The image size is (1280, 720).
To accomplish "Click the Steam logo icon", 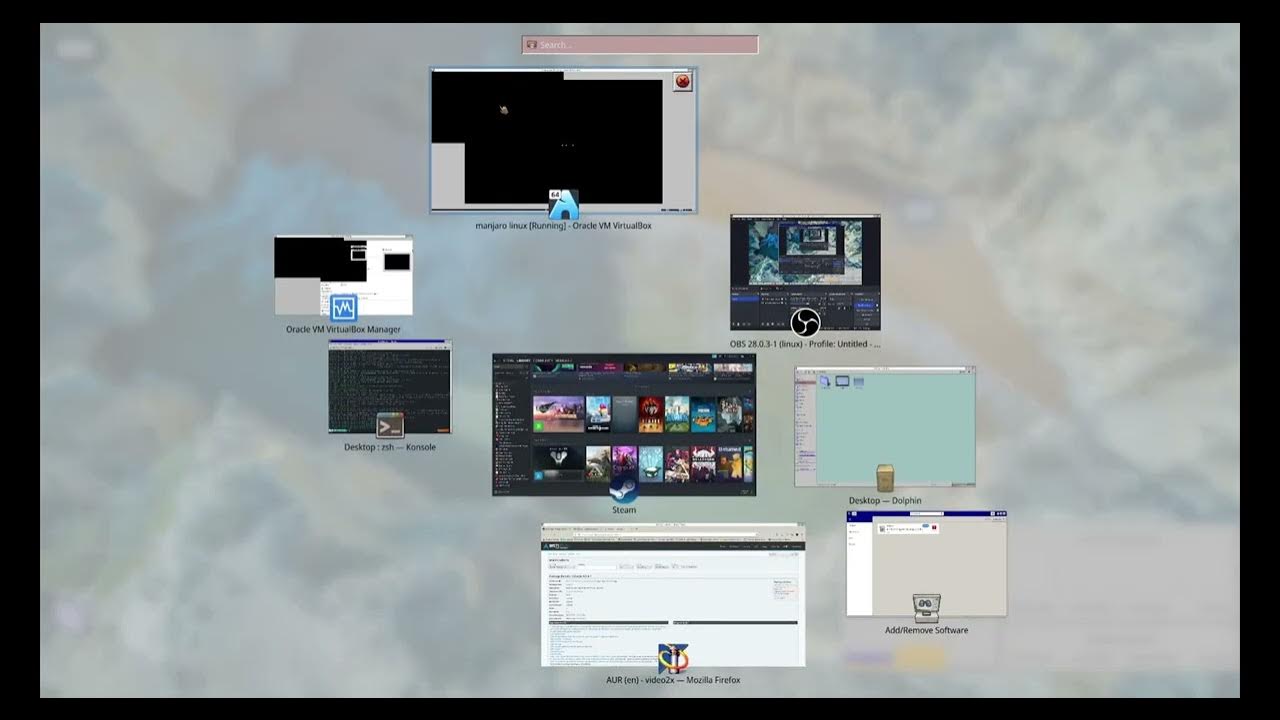I will coord(624,488).
